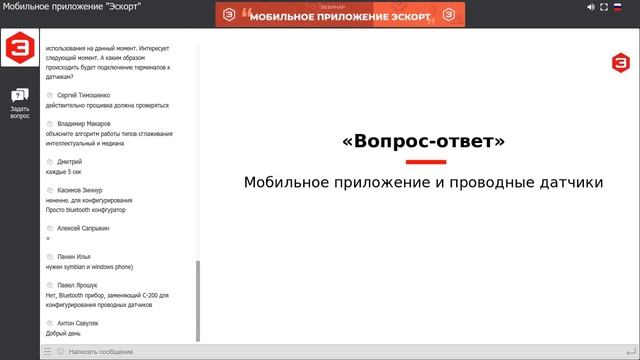
Task: Click avatar icon next to Касимов Зиннур
Action: pyautogui.click(x=50, y=190)
